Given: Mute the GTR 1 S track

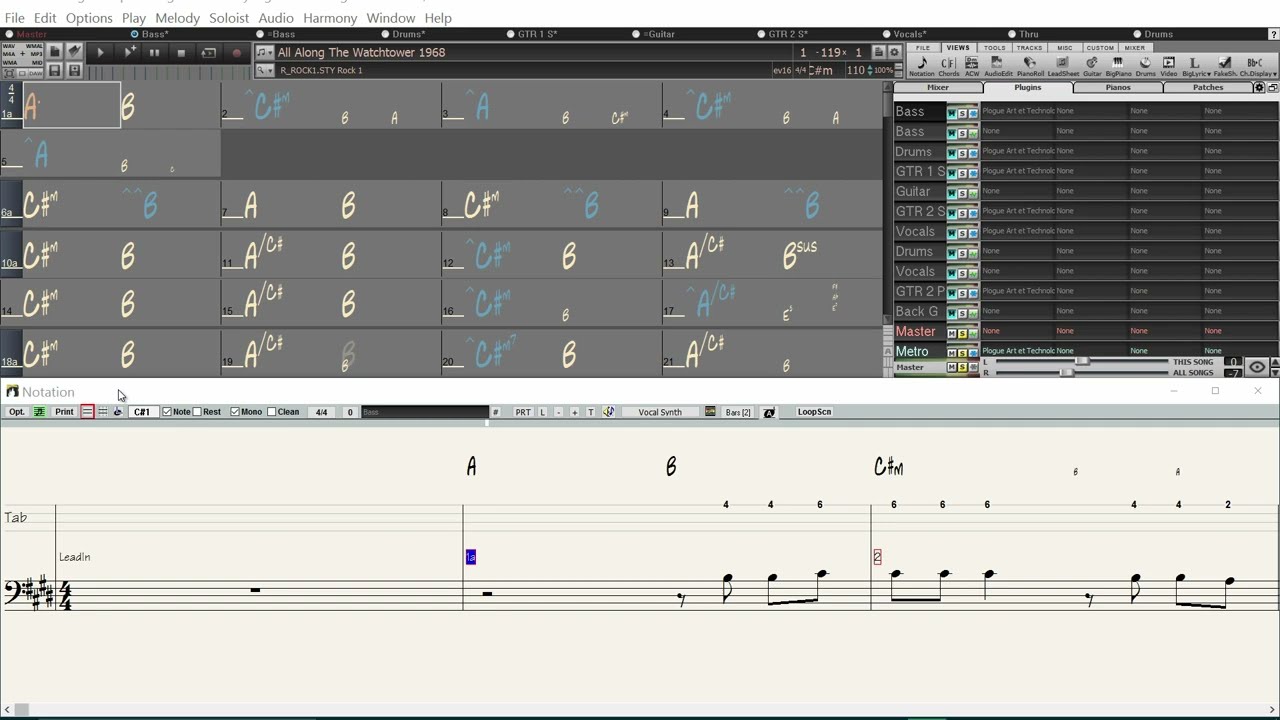Looking at the screenshot, I should [952, 172].
